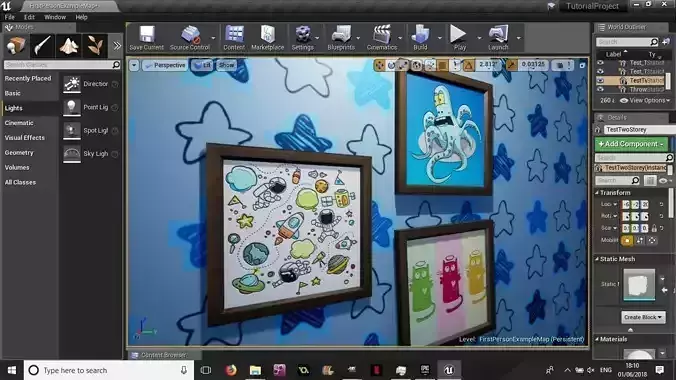Viewport: 676px width, 380px height.
Task: Maximize or restore the viewport icon
Action: coord(582,65)
